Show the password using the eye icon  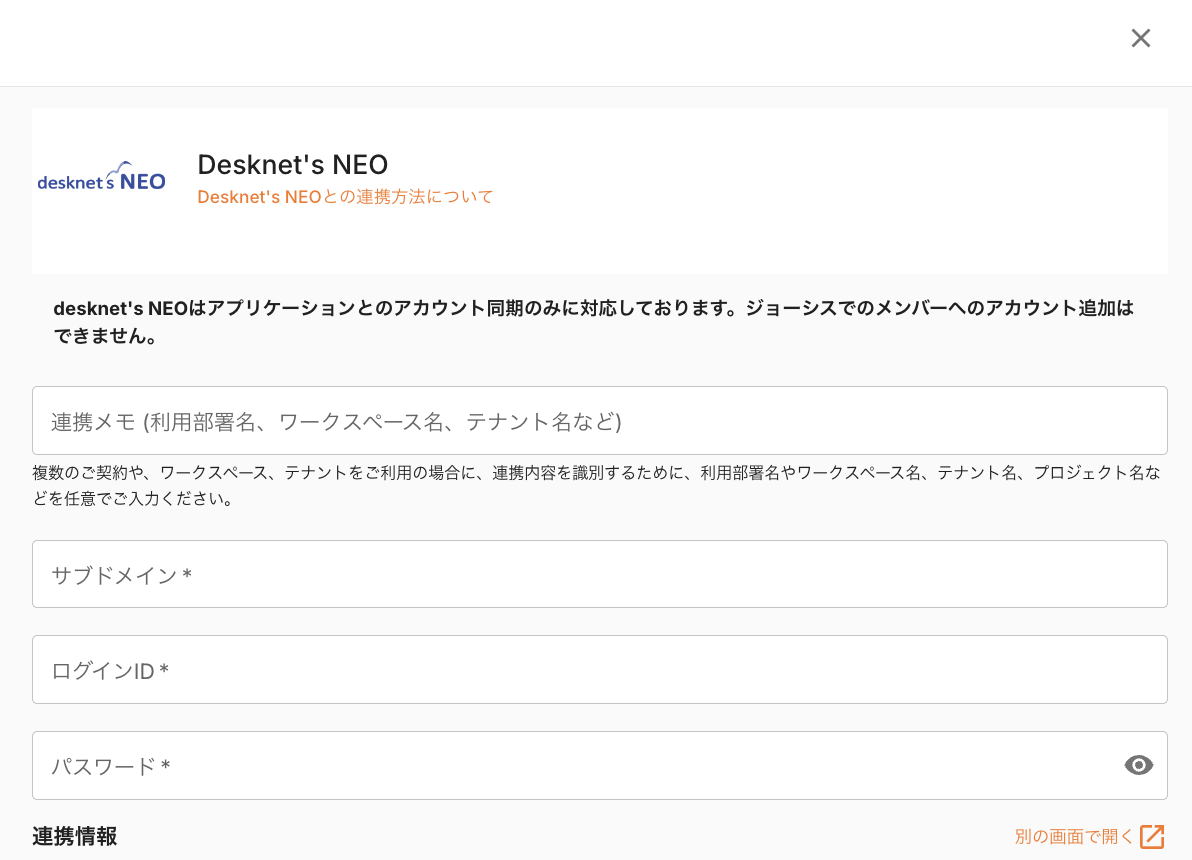tap(1138, 765)
